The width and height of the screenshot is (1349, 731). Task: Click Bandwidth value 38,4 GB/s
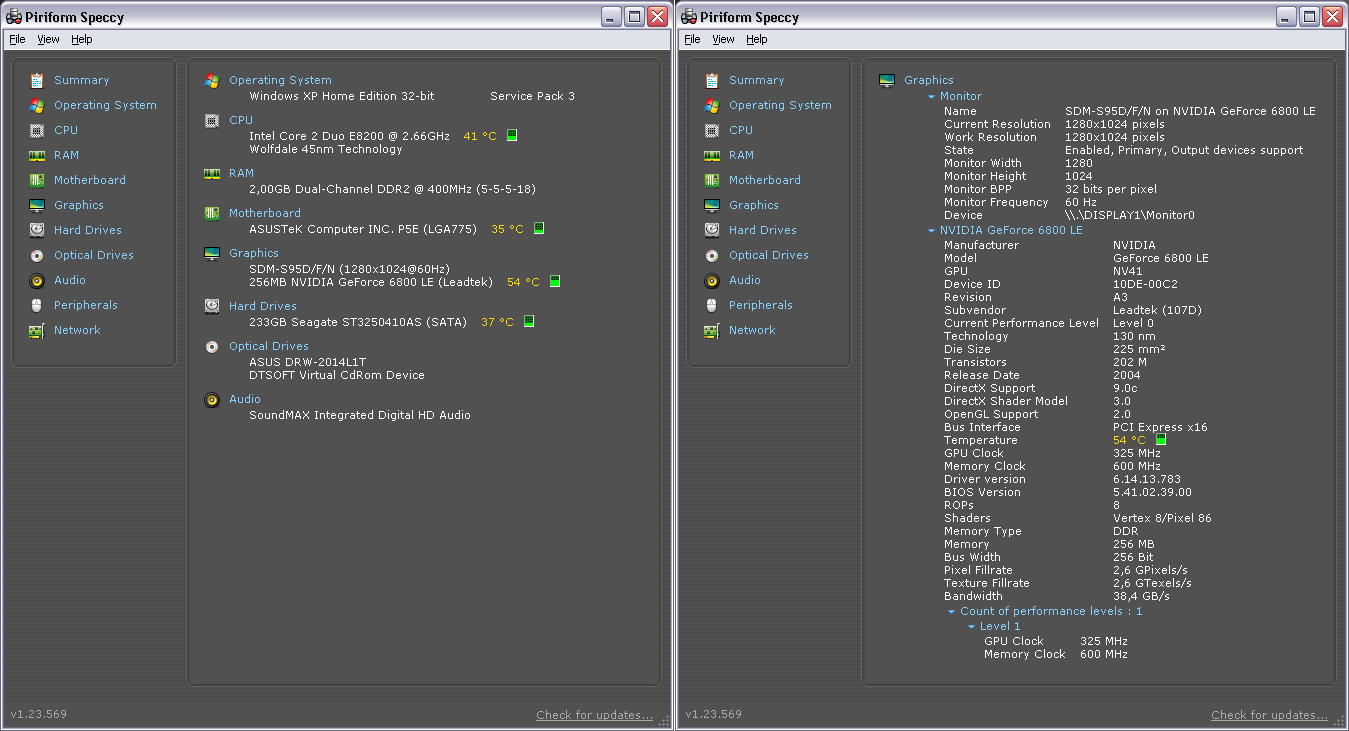coord(1141,596)
